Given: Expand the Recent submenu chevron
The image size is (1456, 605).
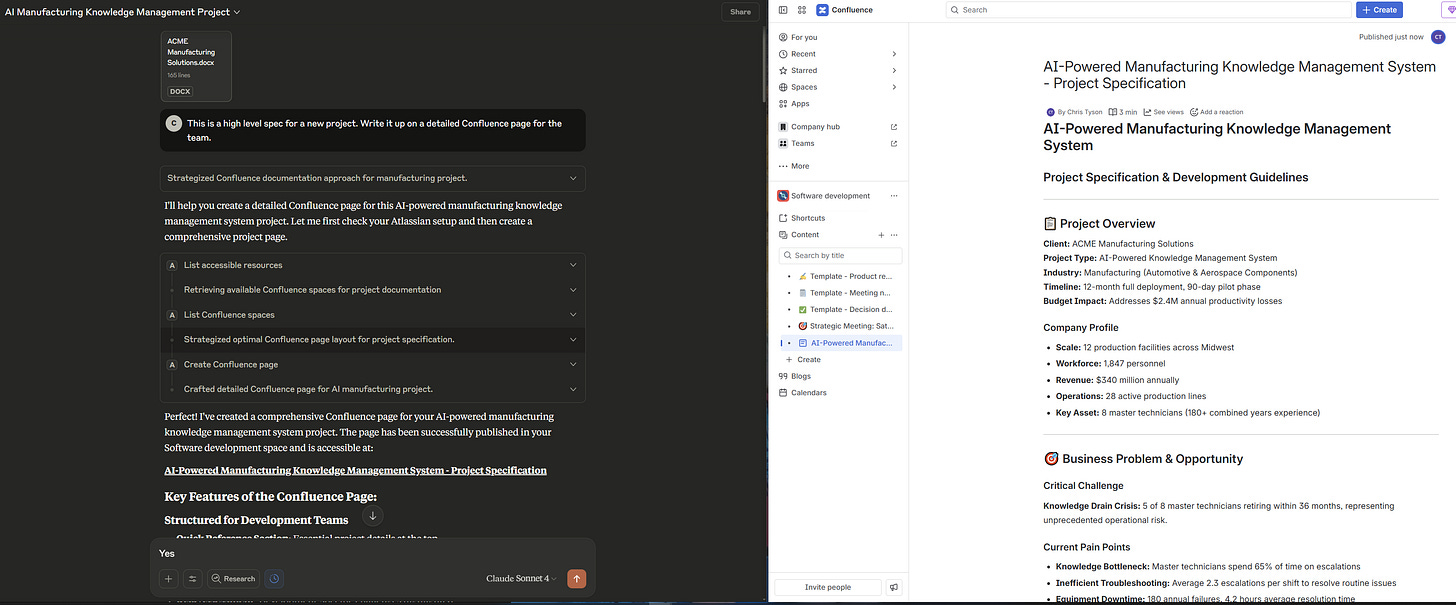Looking at the screenshot, I should coord(894,54).
